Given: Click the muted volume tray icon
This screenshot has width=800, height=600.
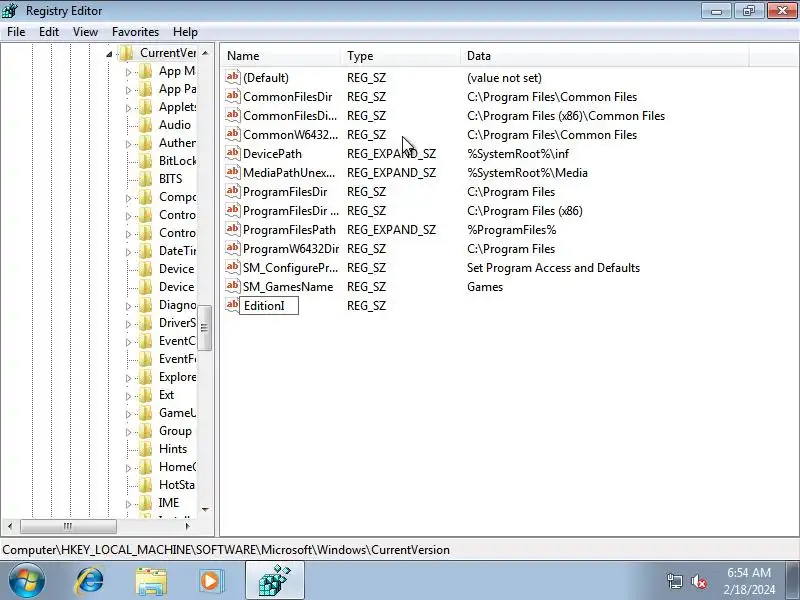Looking at the screenshot, I should [698, 581].
